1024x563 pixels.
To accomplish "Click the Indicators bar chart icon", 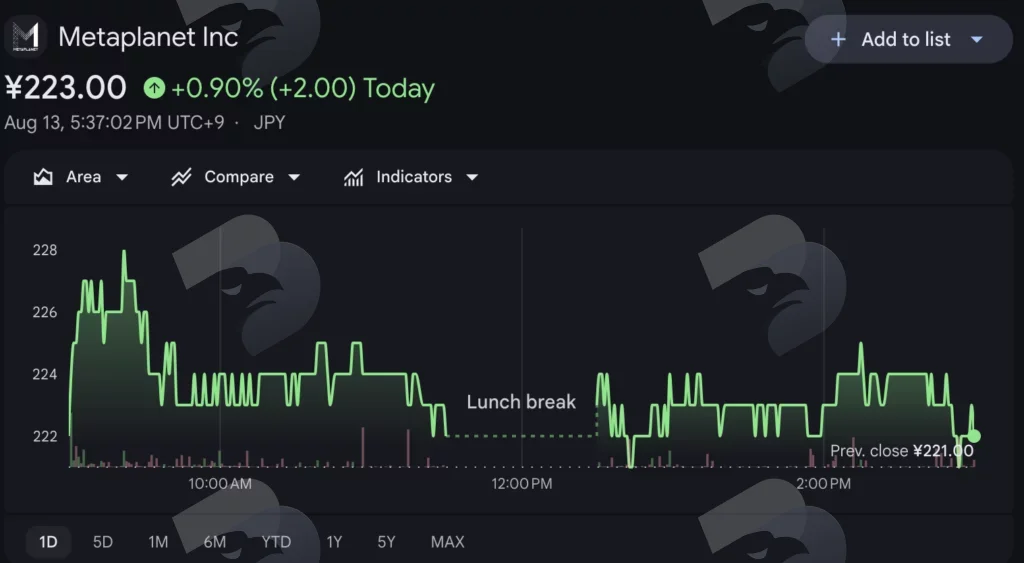I will 353,177.
